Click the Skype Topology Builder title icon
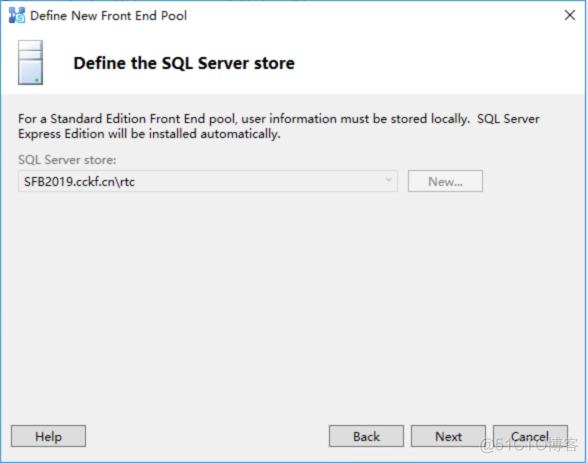This screenshot has height=463, width=588. coord(16,15)
